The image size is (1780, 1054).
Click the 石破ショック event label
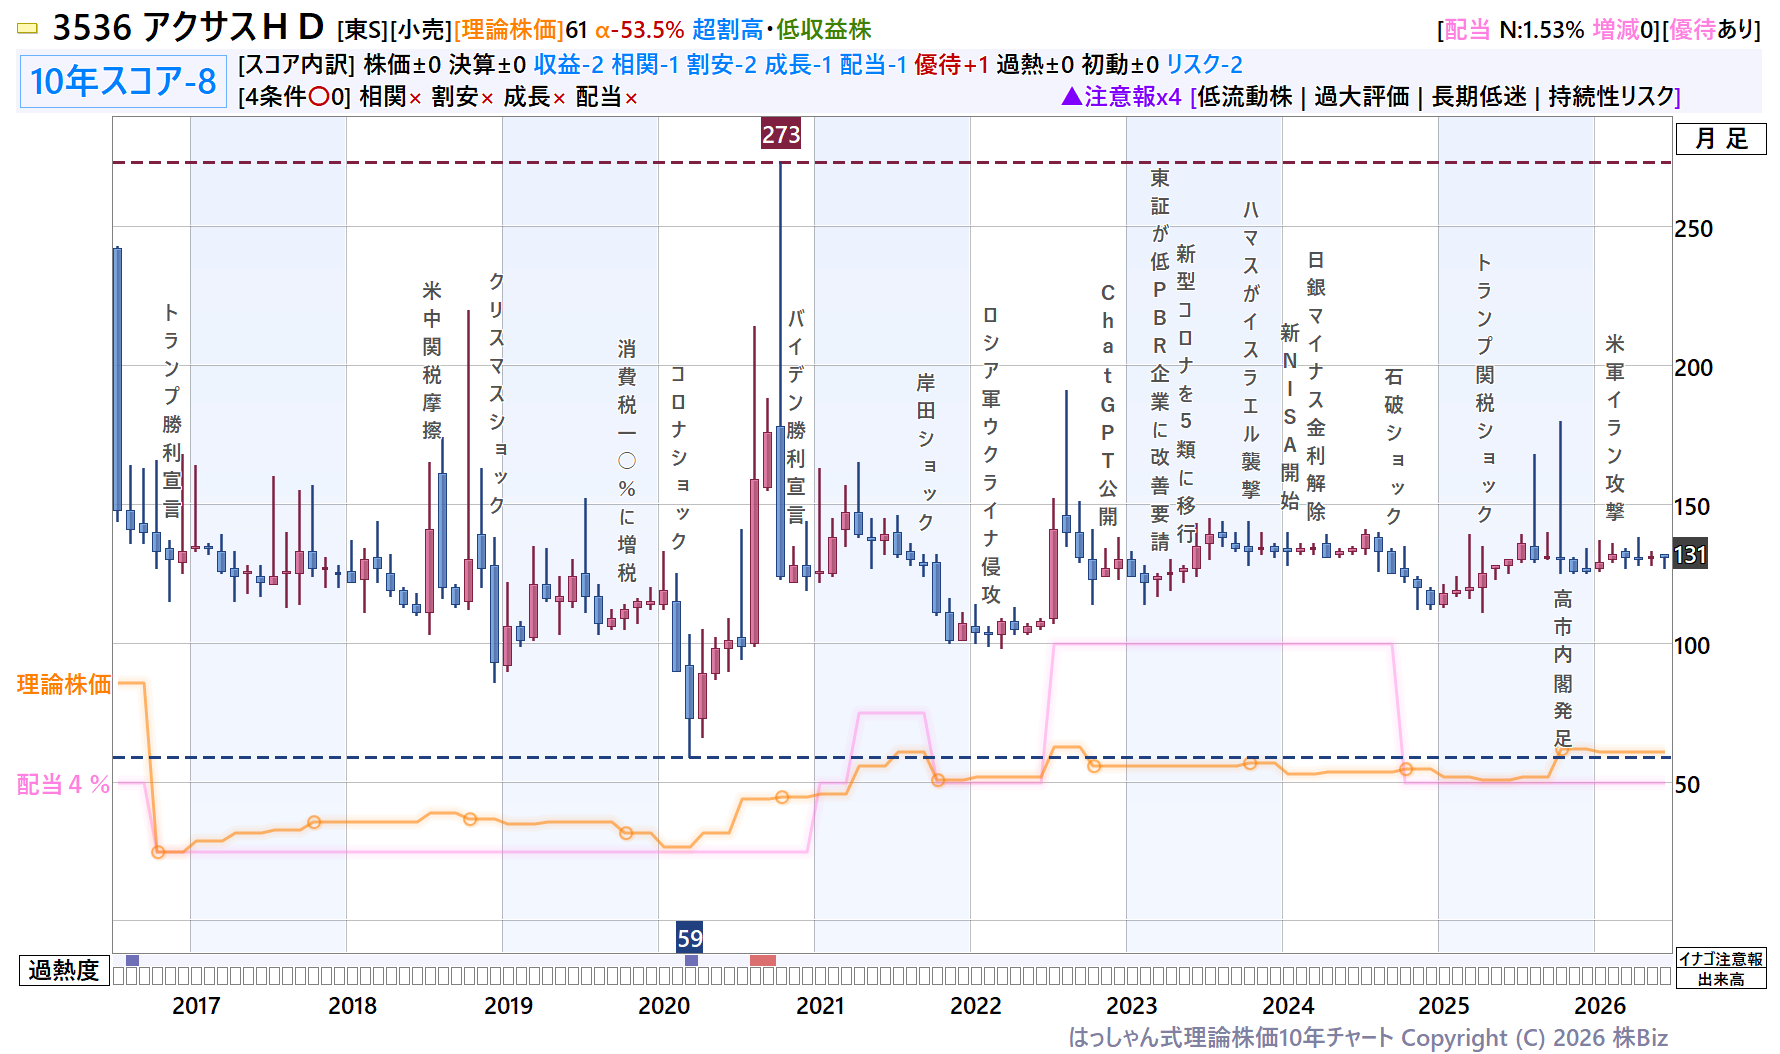coord(1394,447)
